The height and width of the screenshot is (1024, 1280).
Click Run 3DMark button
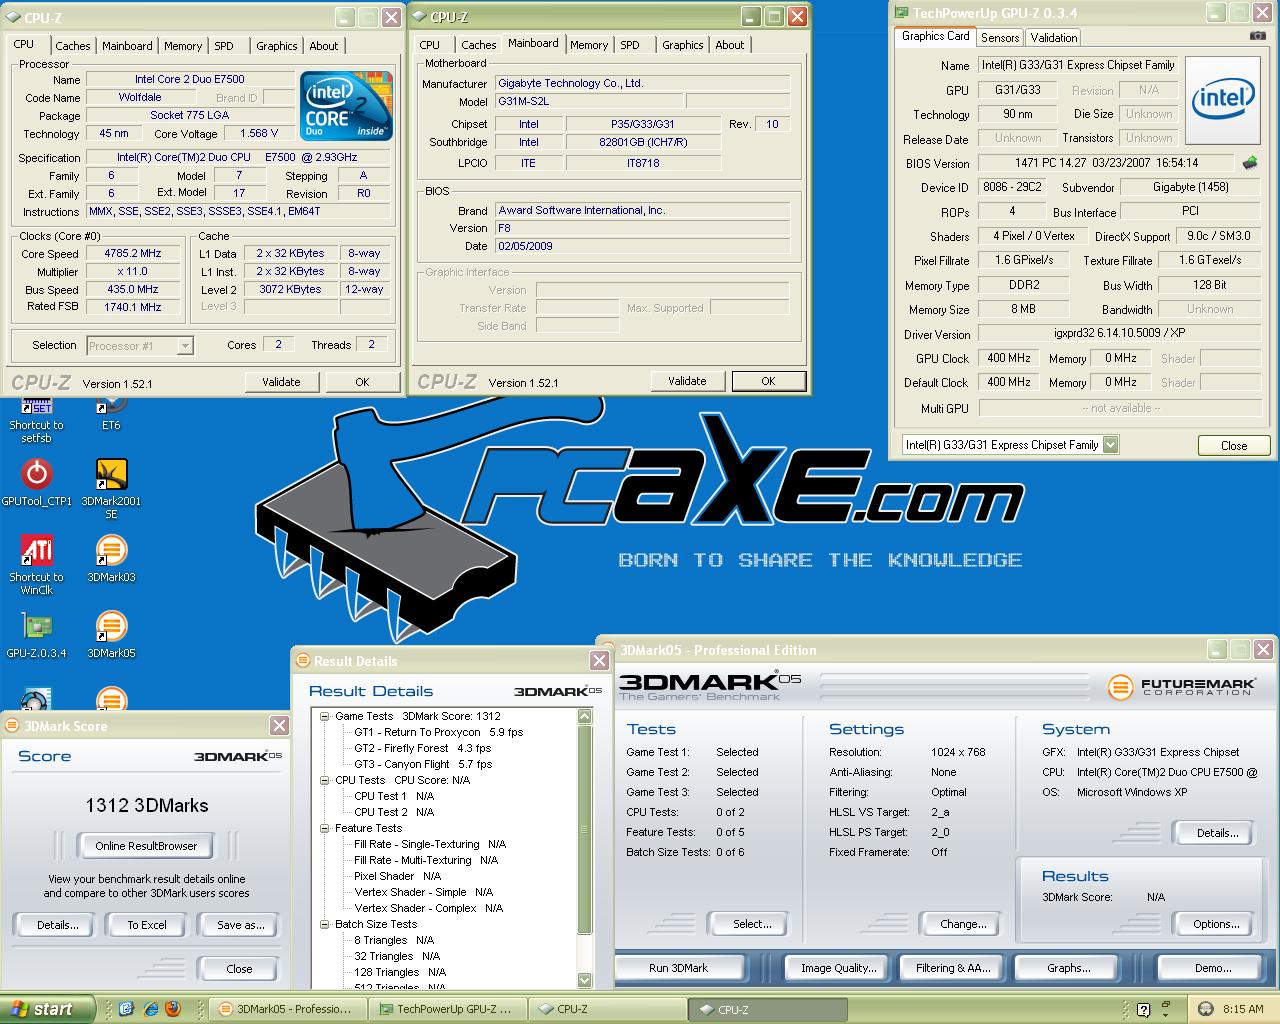pos(679,968)
